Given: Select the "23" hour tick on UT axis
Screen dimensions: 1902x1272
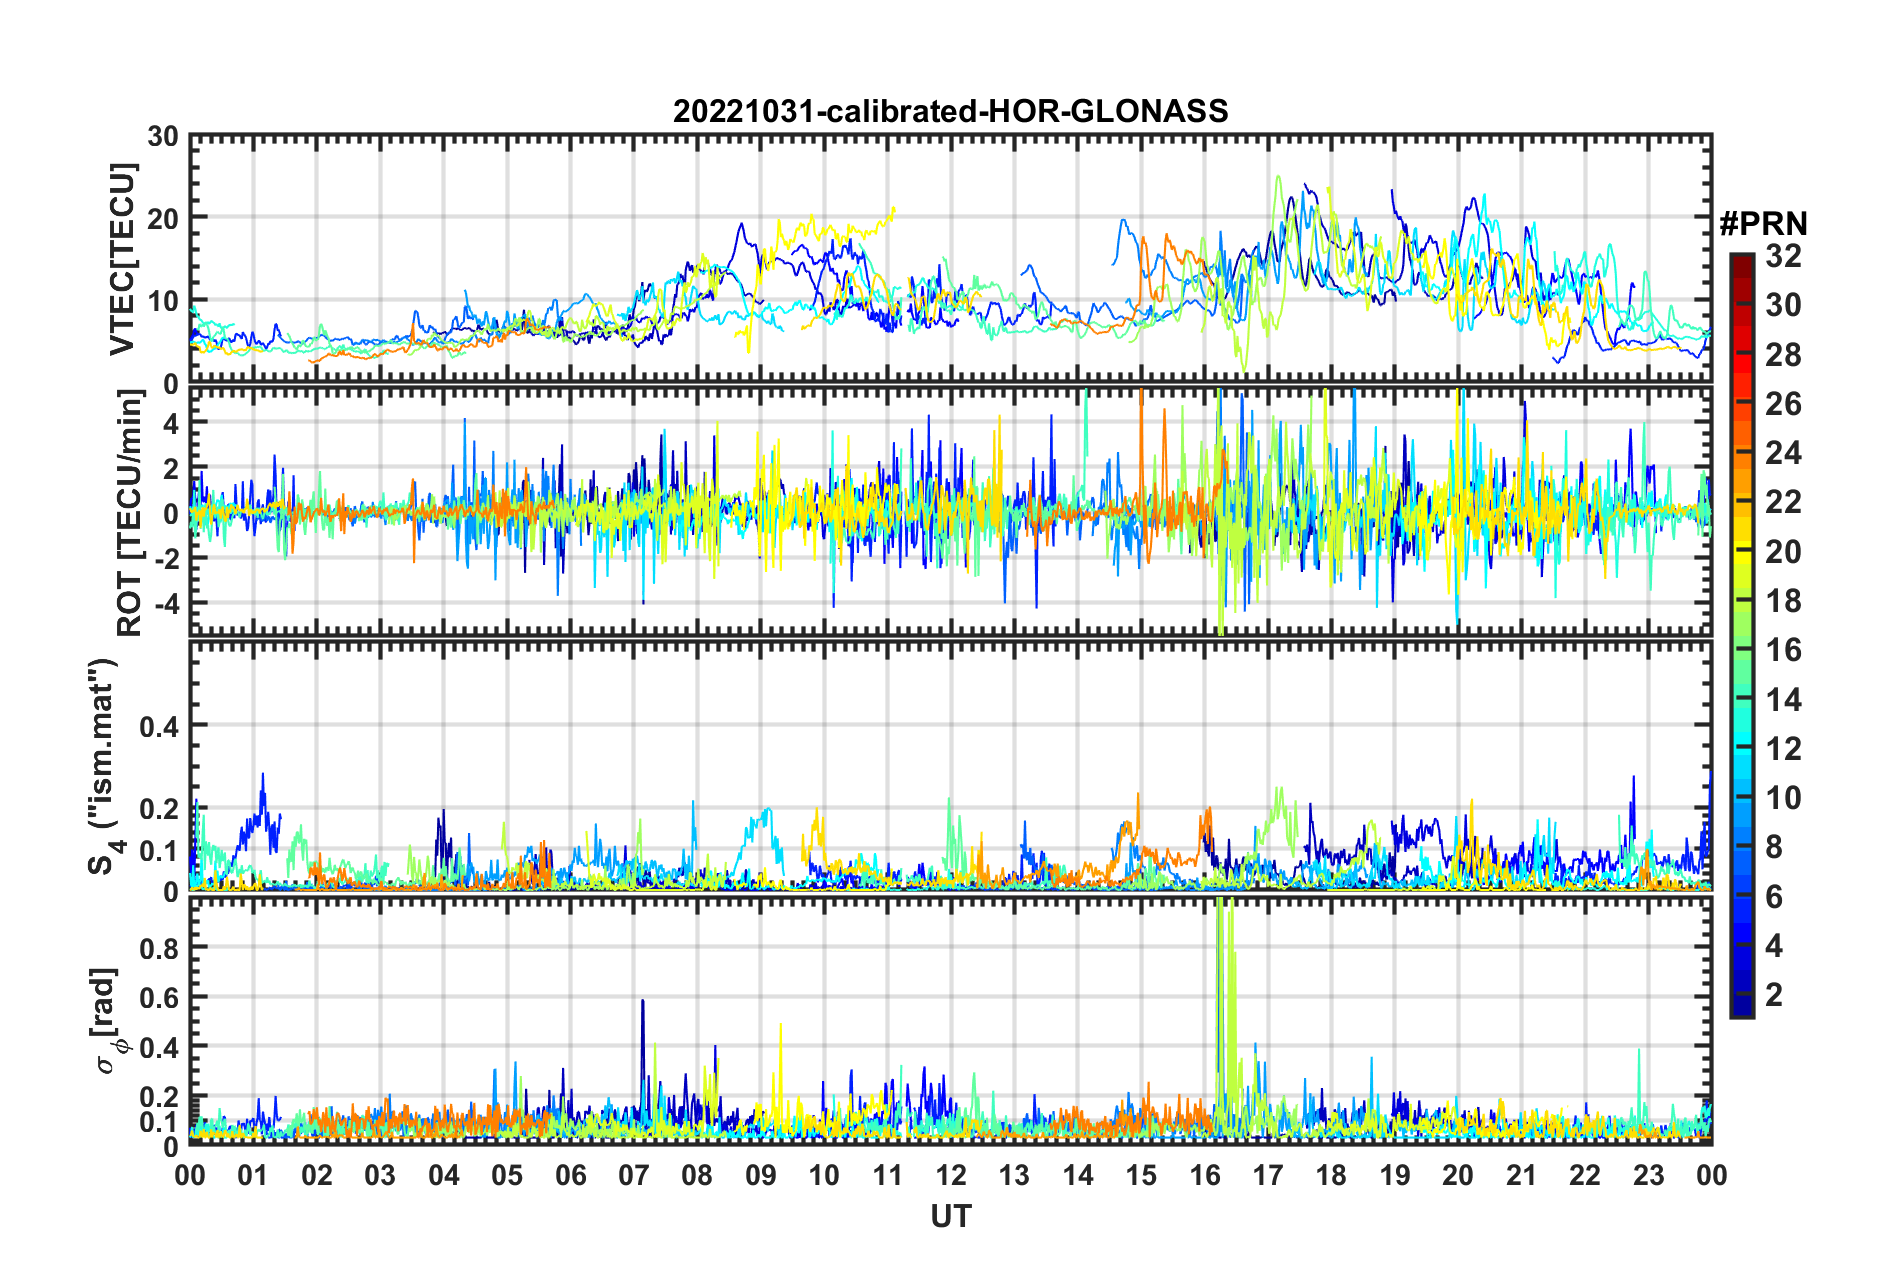Looking at the screenshot, I should pos(1648,1176).
